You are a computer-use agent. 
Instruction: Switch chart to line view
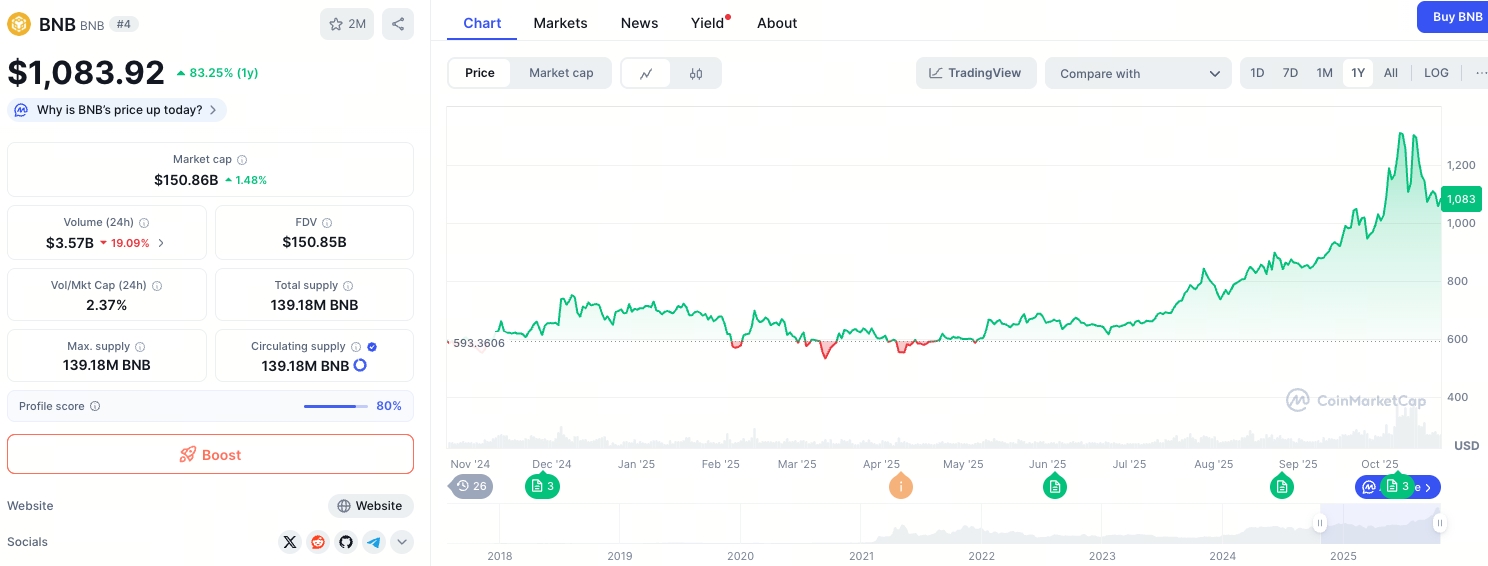click(x=647, y=73)
